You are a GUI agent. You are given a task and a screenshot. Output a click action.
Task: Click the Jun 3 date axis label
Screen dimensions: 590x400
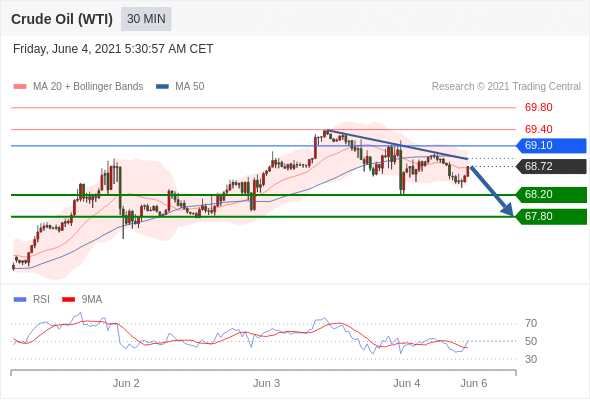[x=266, y=383]
